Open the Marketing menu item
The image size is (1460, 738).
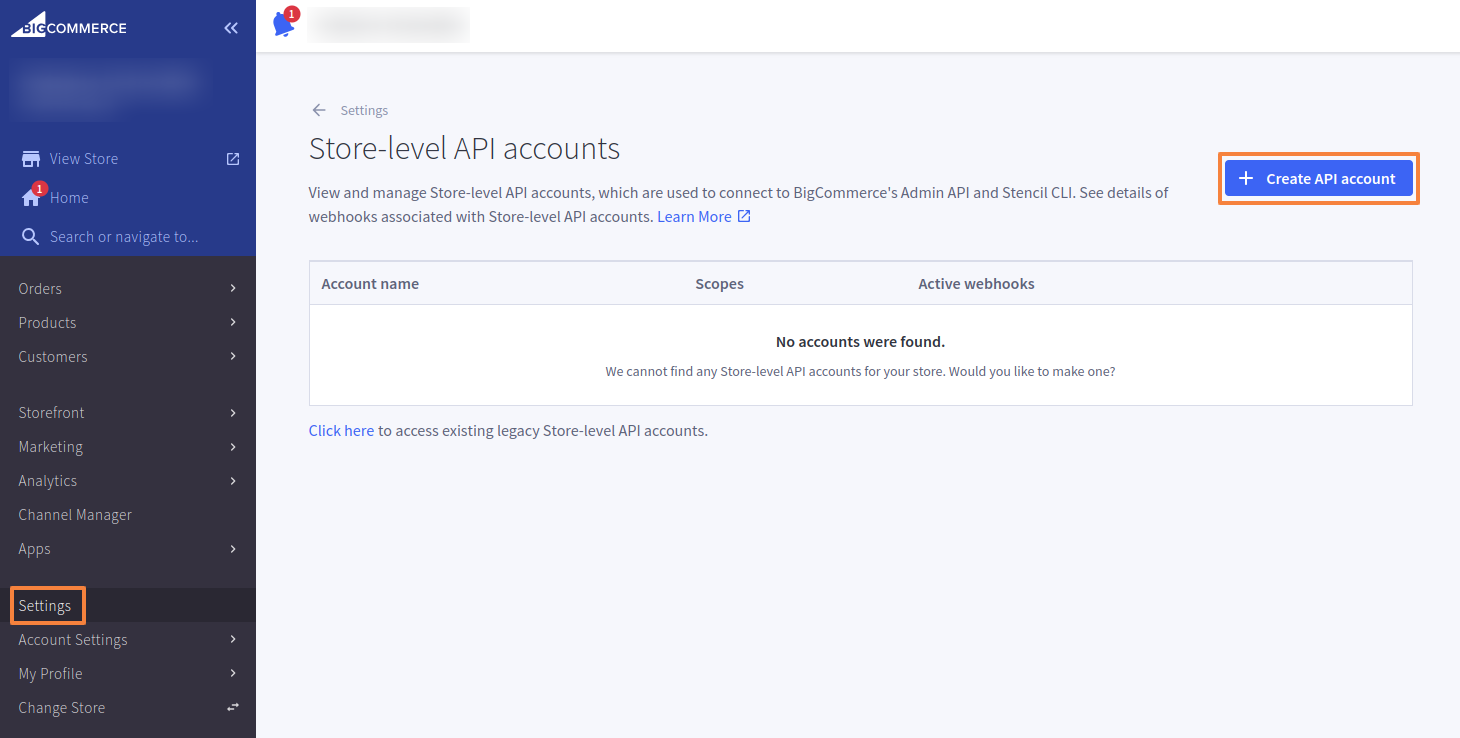[51, 447]
